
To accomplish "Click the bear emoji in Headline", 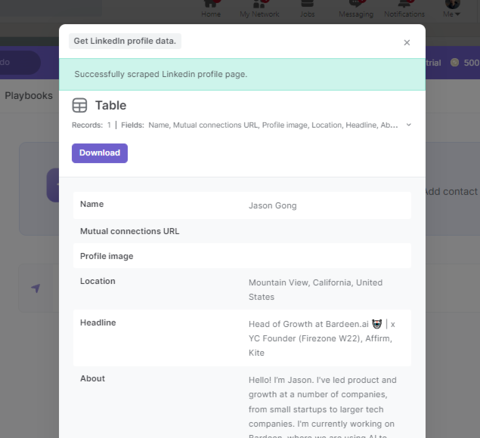I will pos(377,324).
